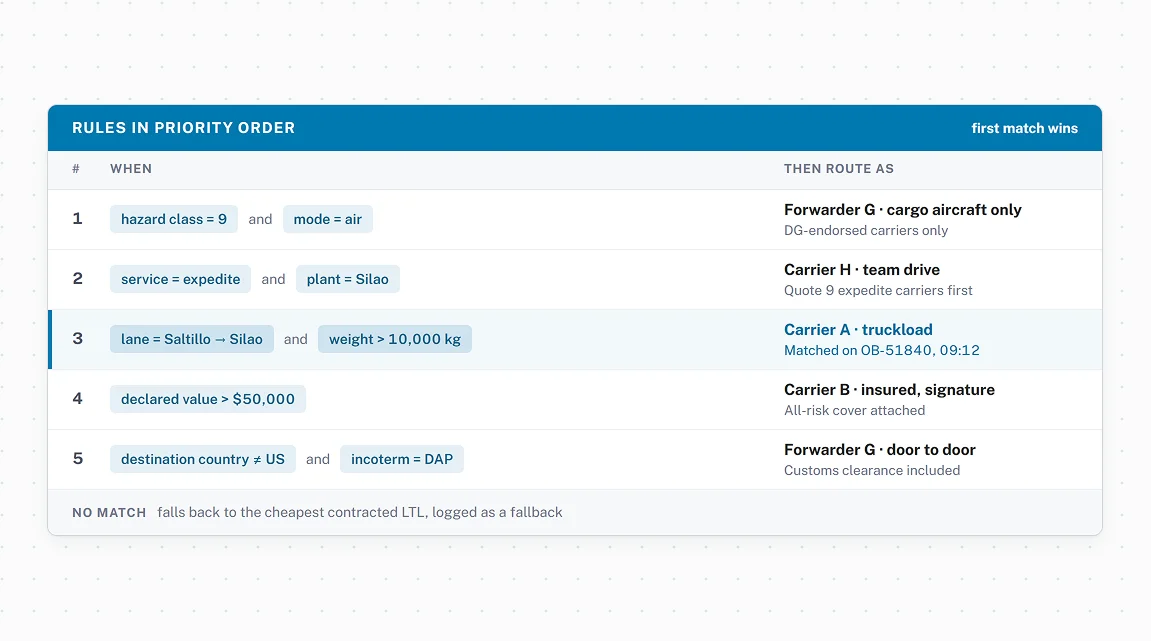Viewport: 1151px width, 641px height.
Task: Click rule number 4
Action: pos(77,399)
